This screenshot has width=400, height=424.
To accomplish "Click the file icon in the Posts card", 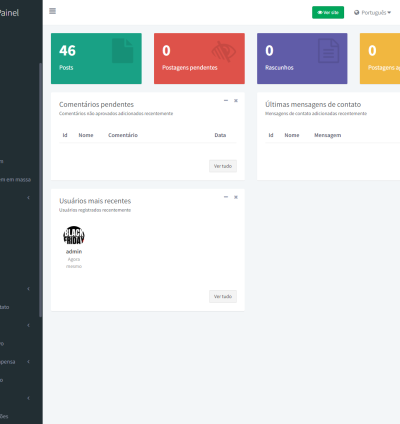I will pyautogui.click(x=122, y=51).
